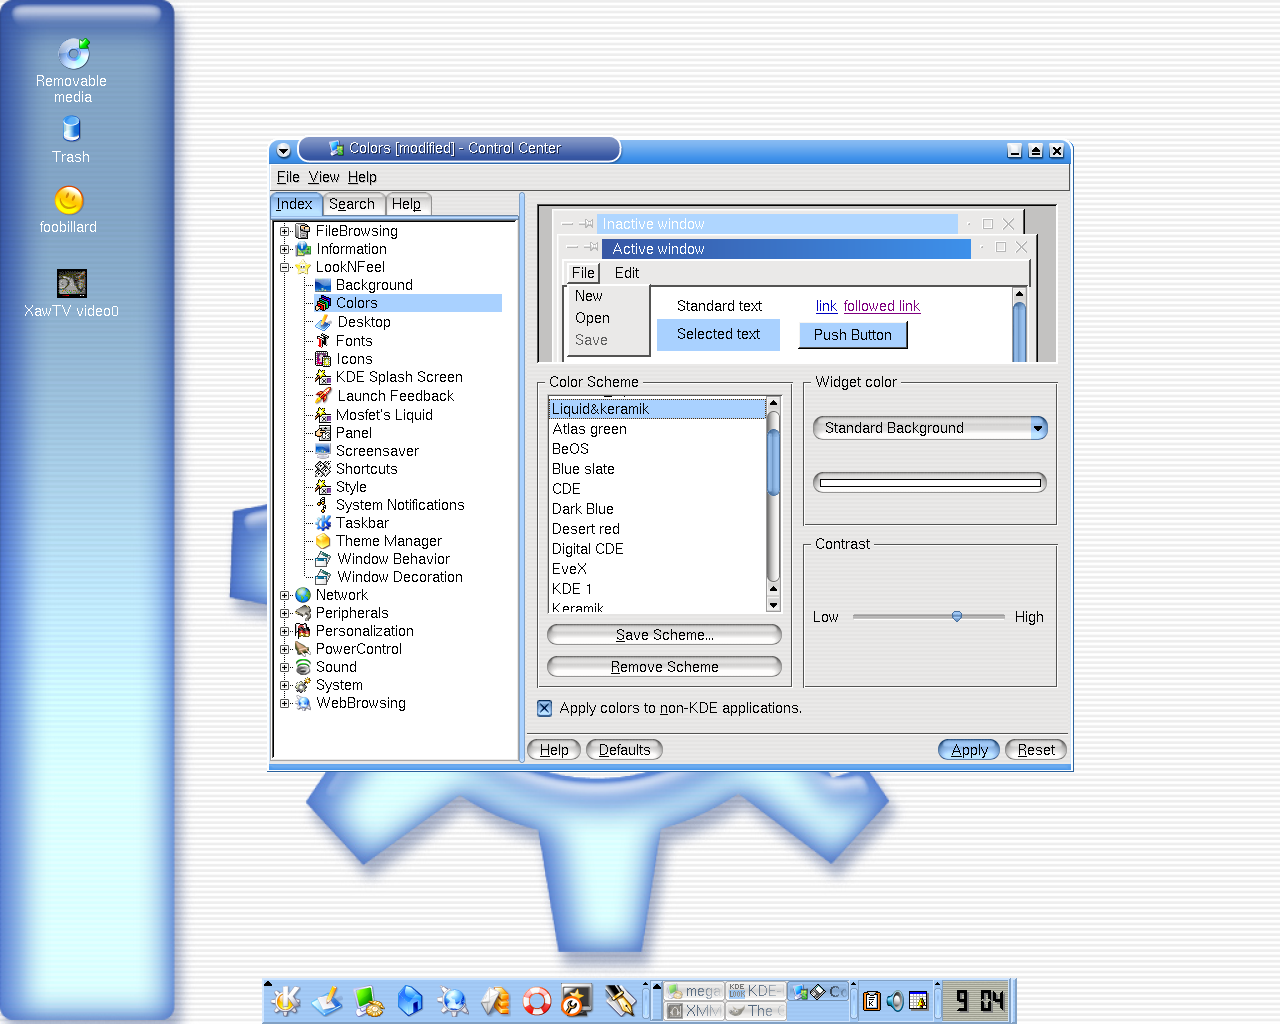Click the Save Scheme button
This screenshot has height=1024, width=1280.
tap(664, 635)
